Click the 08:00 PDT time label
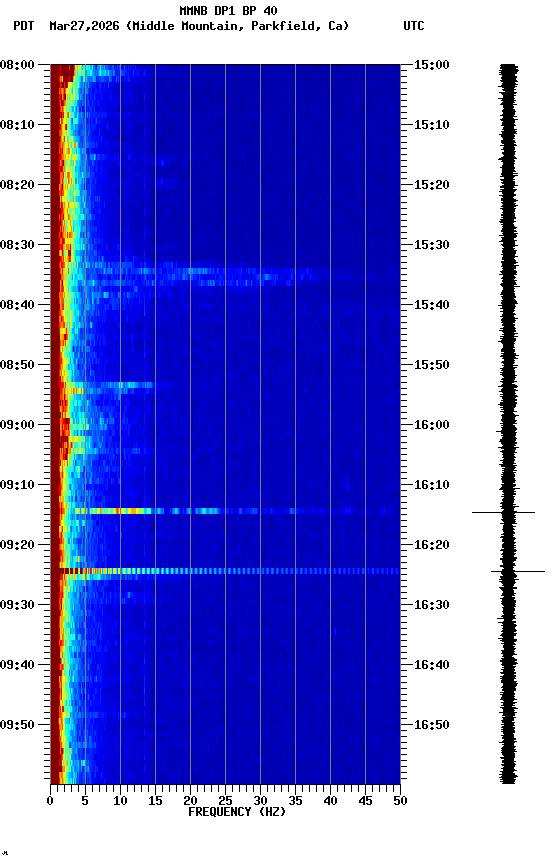Image resolution: width=552 pixels, height=864 pixels. pyautogui.click(x=17, y=65)
